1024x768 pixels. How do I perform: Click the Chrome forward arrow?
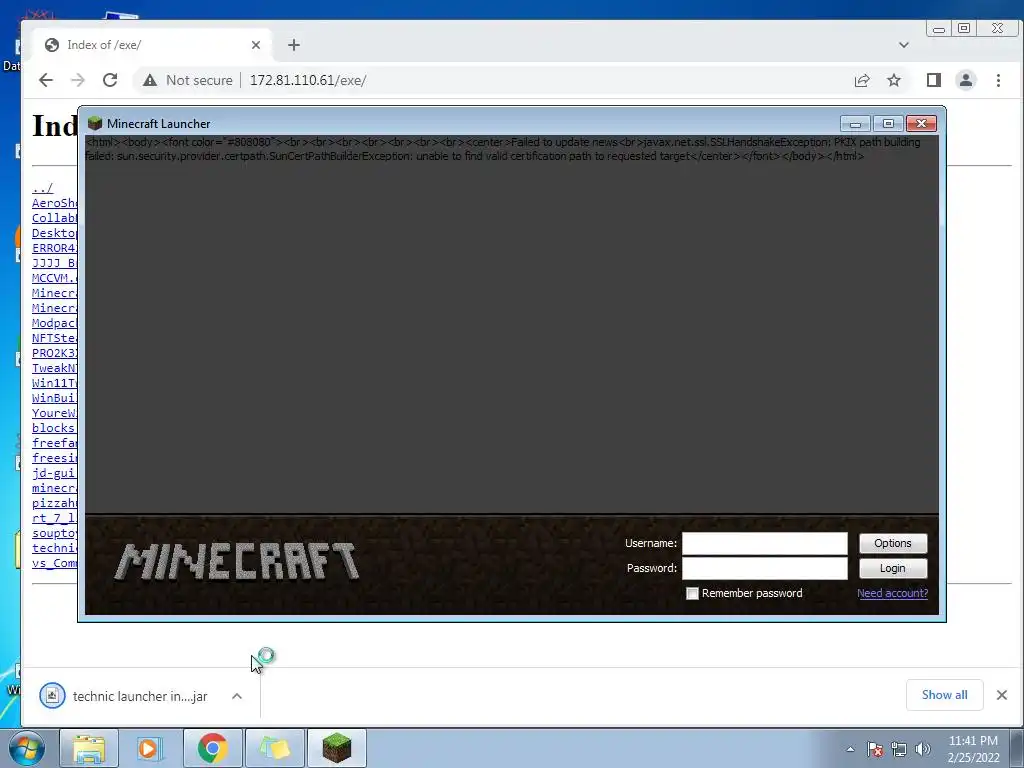[x=78, y=80]
